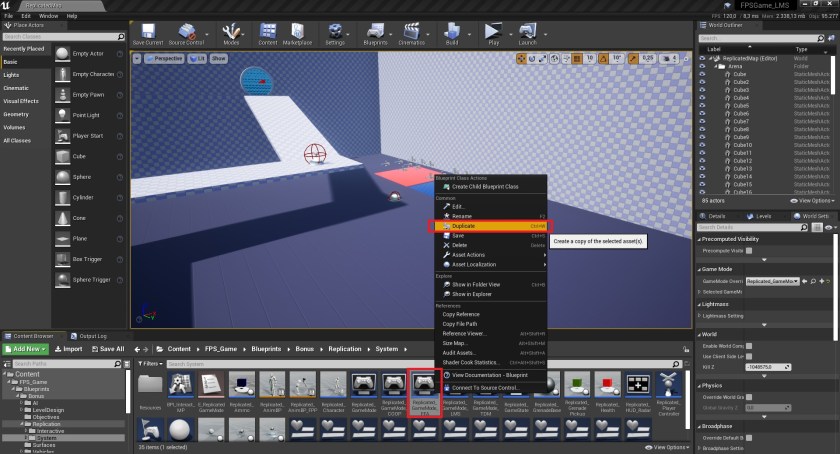Toggle visibility eye for Cube3 in outliner
840x454 pixels.
pos(702,90)
